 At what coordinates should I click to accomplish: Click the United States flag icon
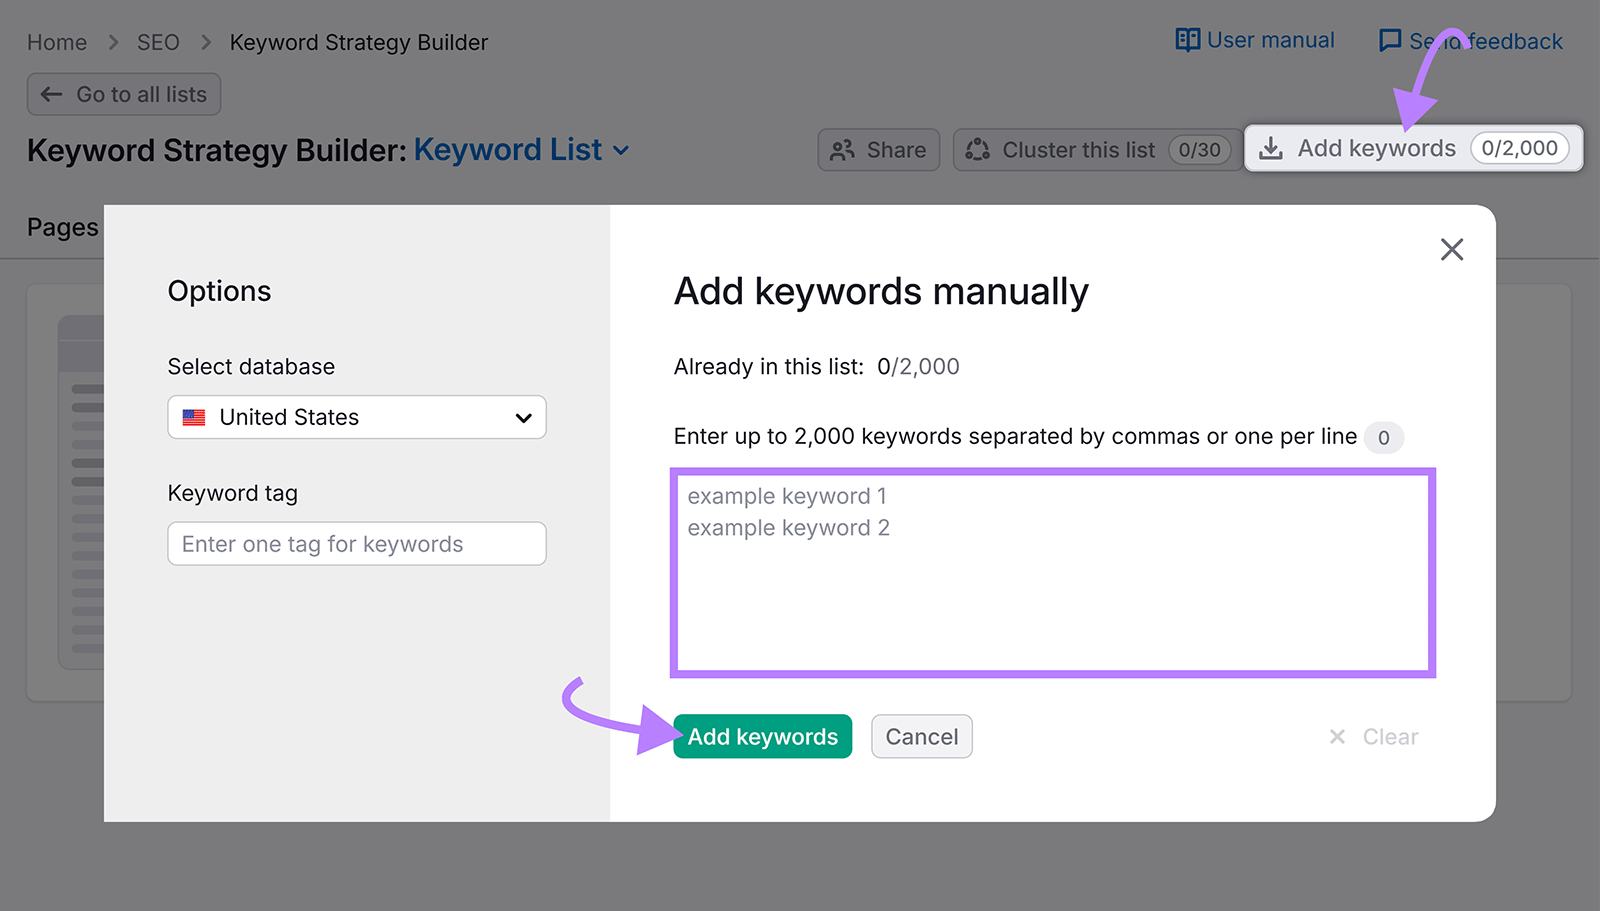[196, 417]
